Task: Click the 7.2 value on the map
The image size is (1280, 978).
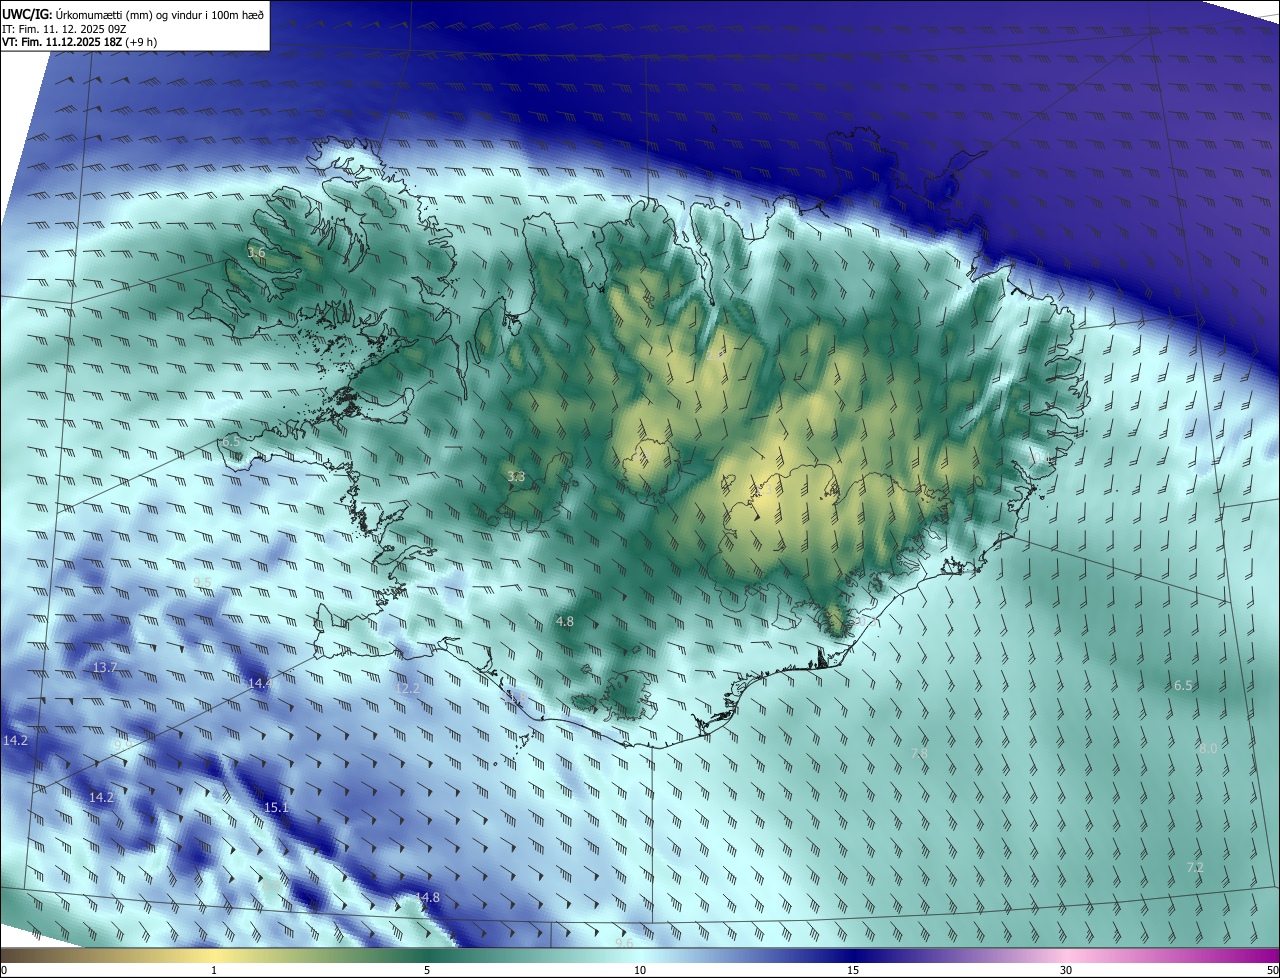Action: point(1195,868)
